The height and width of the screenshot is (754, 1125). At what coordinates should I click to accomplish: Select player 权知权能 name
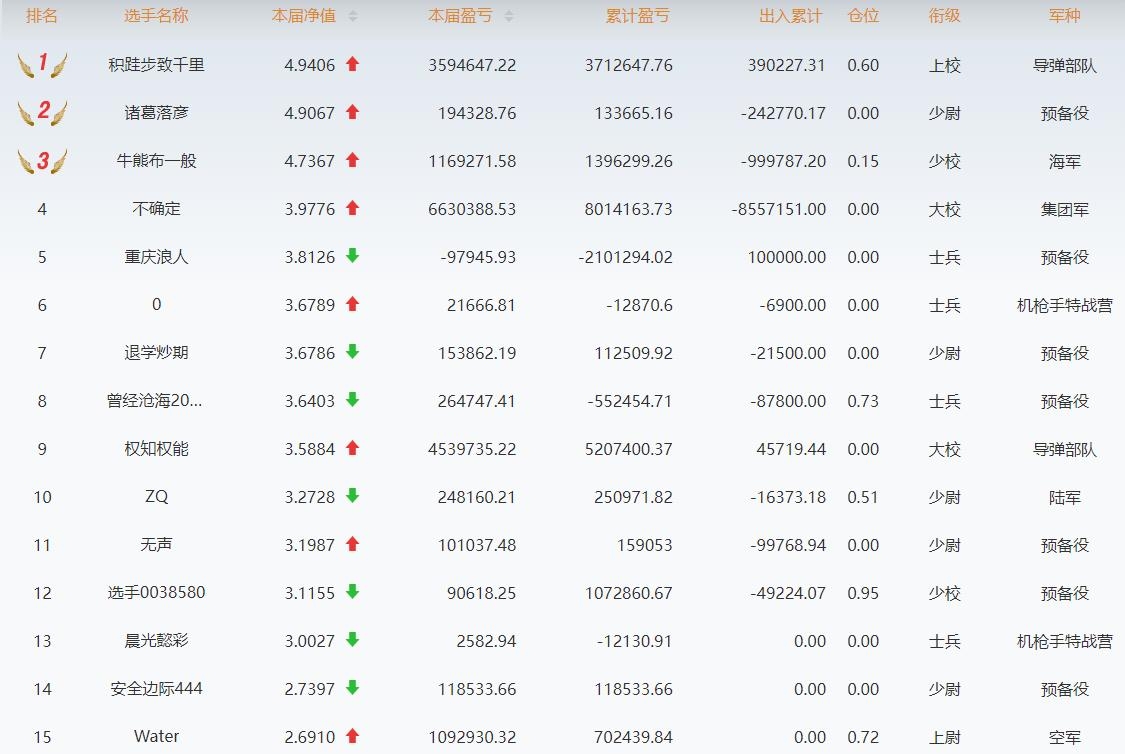(156, 449)
